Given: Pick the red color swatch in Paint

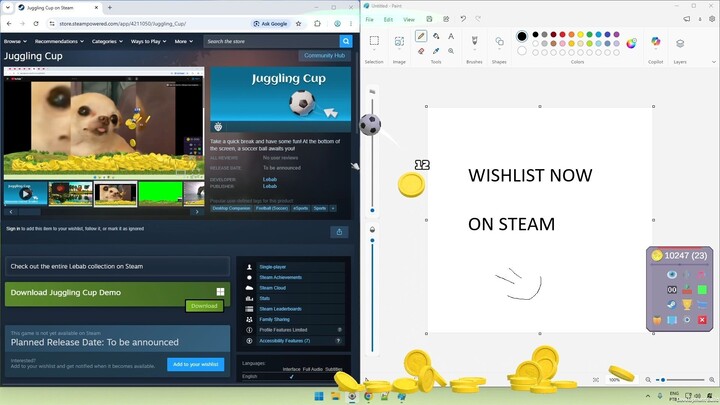Looking at the screenshot, I should tap(562, 34).
